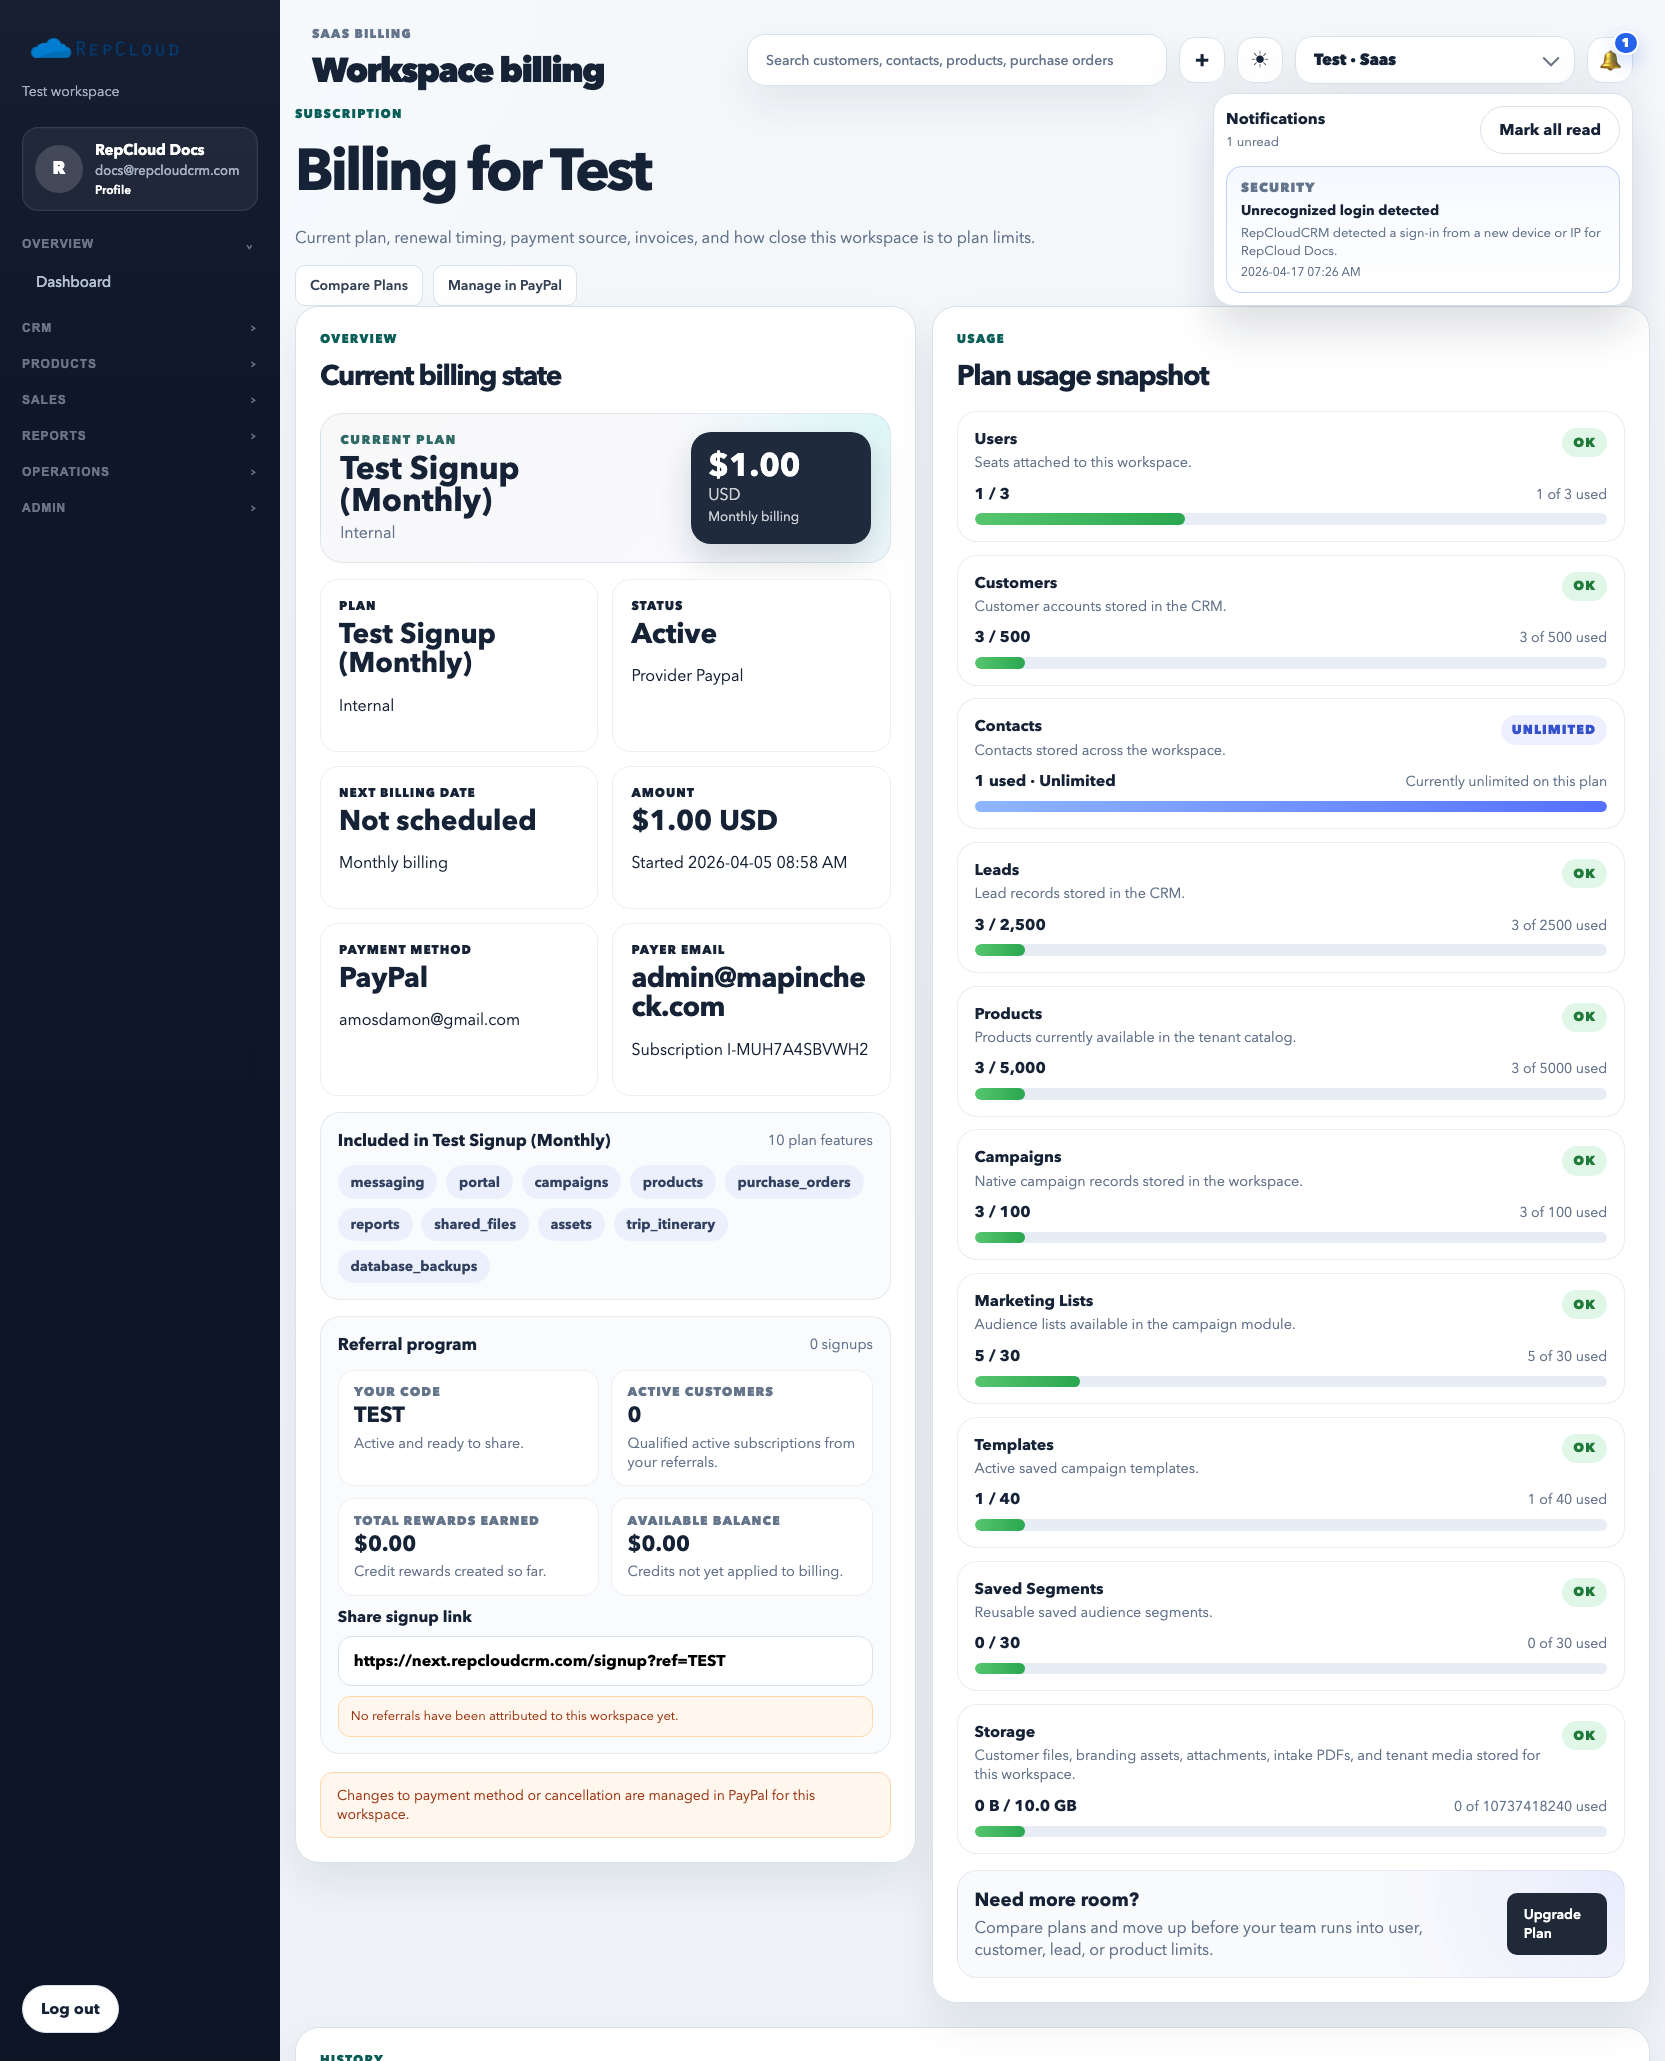Click Mark all read in notifications

coord(1549,130)
